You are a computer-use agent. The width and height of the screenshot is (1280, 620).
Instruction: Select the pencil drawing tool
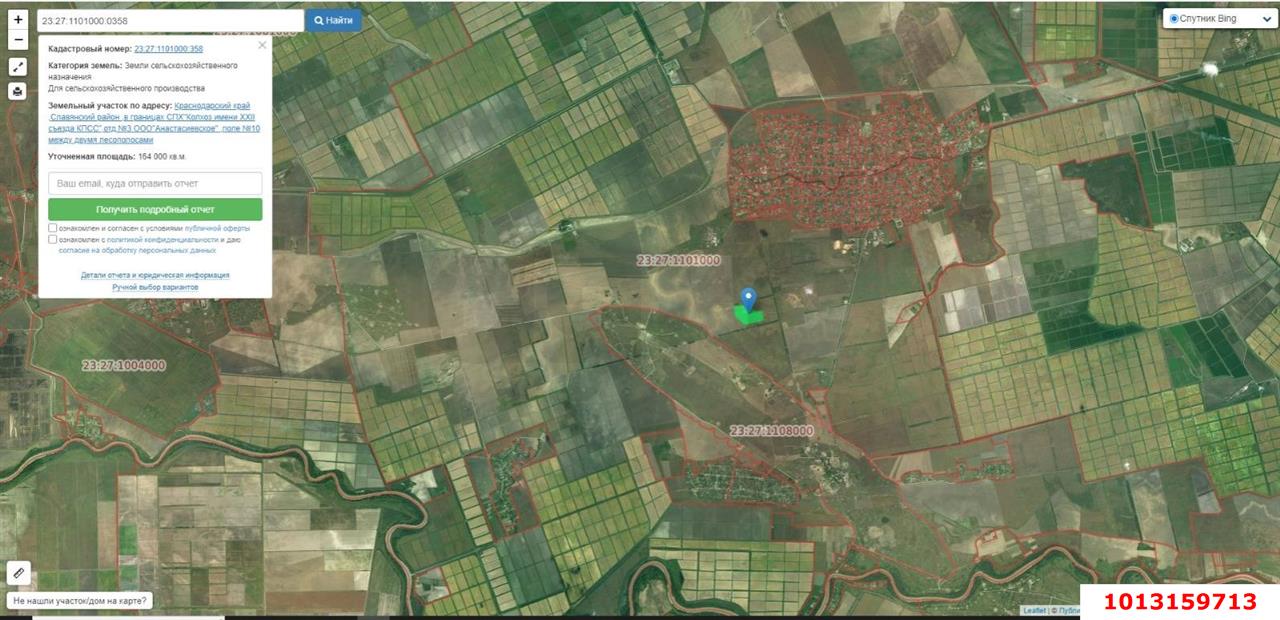pyautogui.click(x=17, y=574)
